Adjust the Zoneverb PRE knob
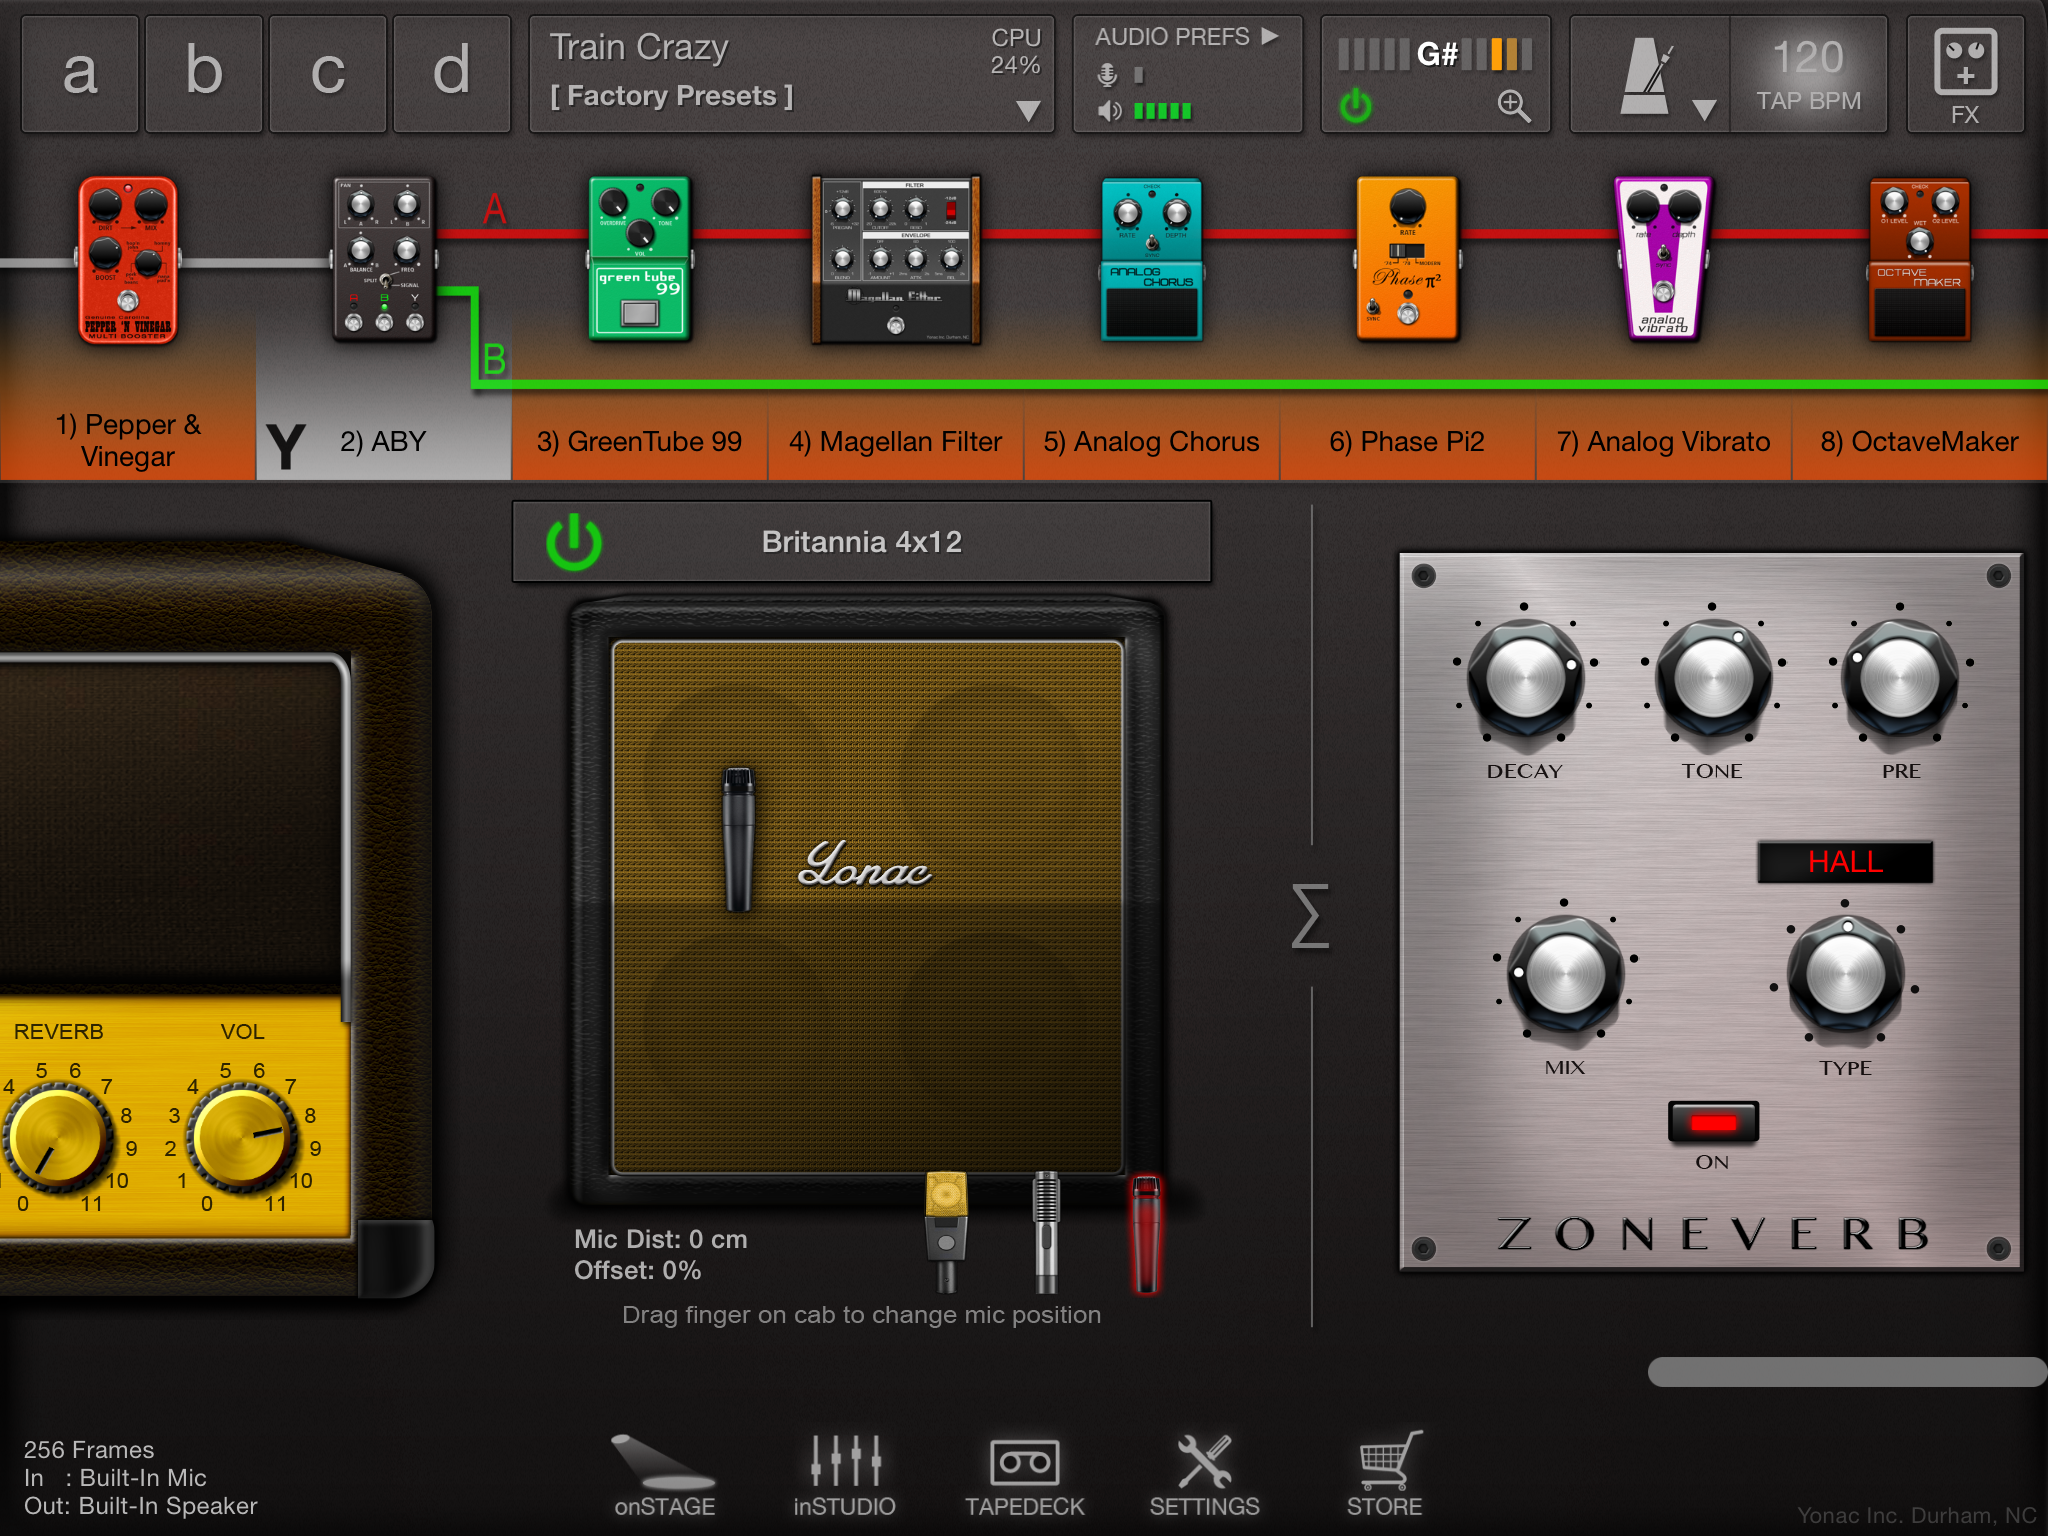The height and width of the screenshot is (1536, 2048). point(1900,678)
